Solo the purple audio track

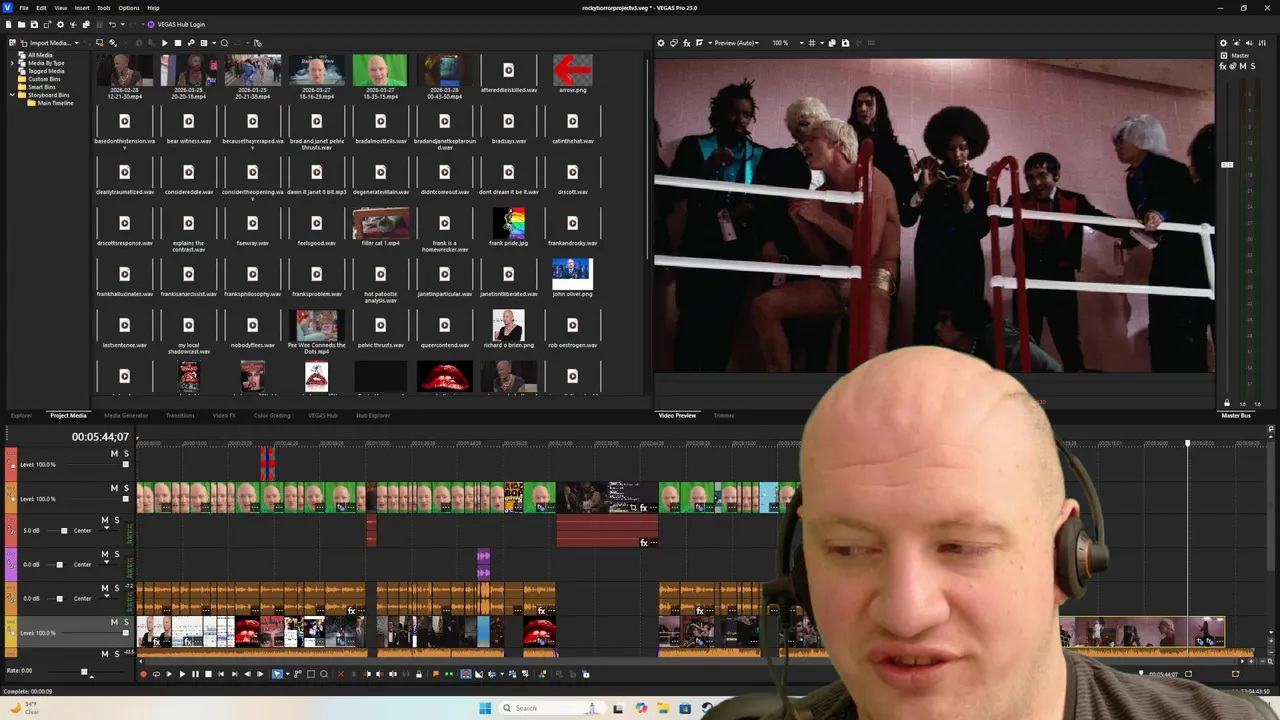click(117, 554)
